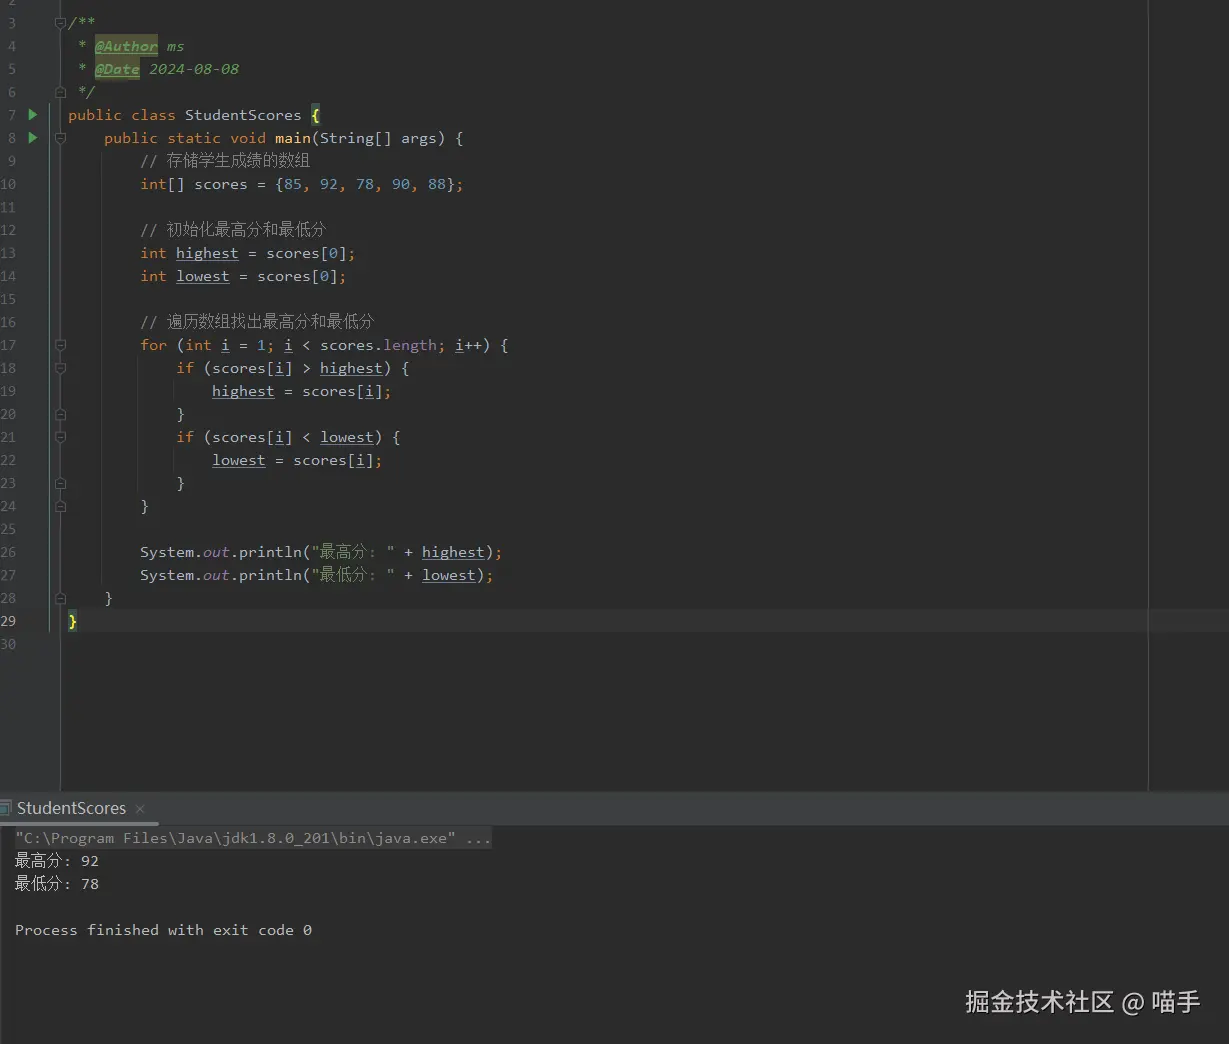Click the for keyword on line 17

pyautogui.click(x=153, y=345)
